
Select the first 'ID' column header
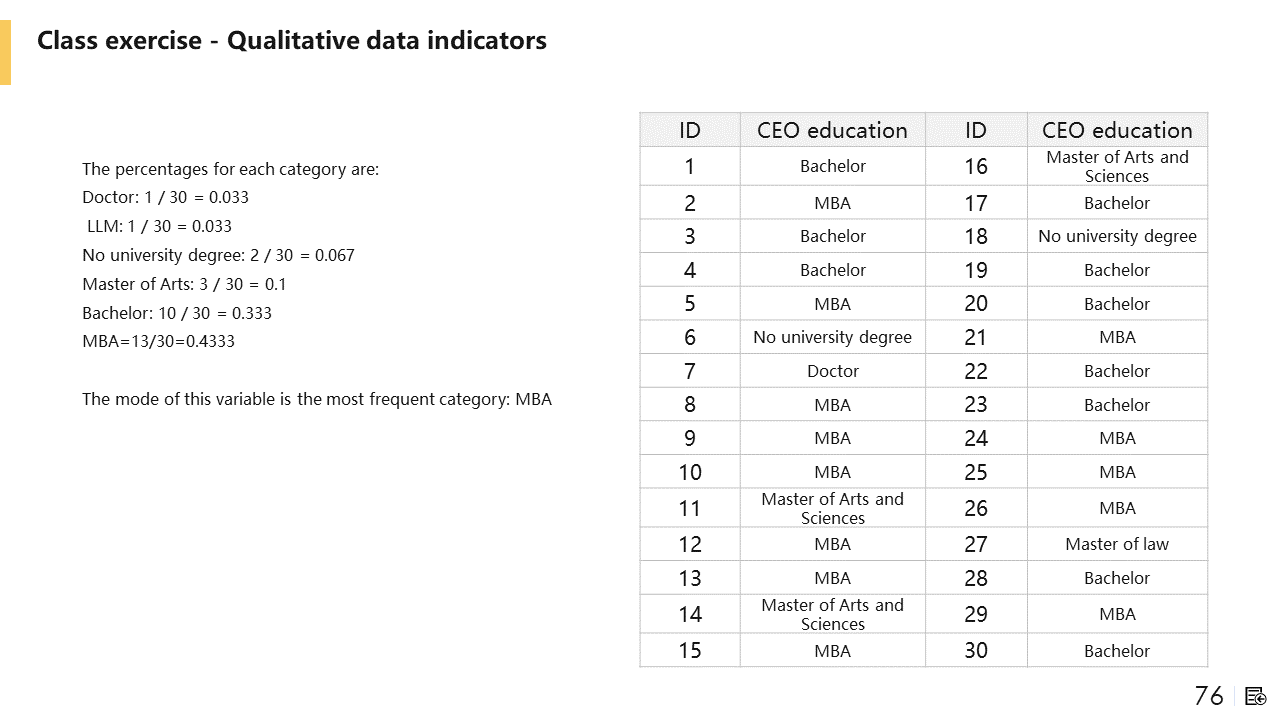point(690,130)
